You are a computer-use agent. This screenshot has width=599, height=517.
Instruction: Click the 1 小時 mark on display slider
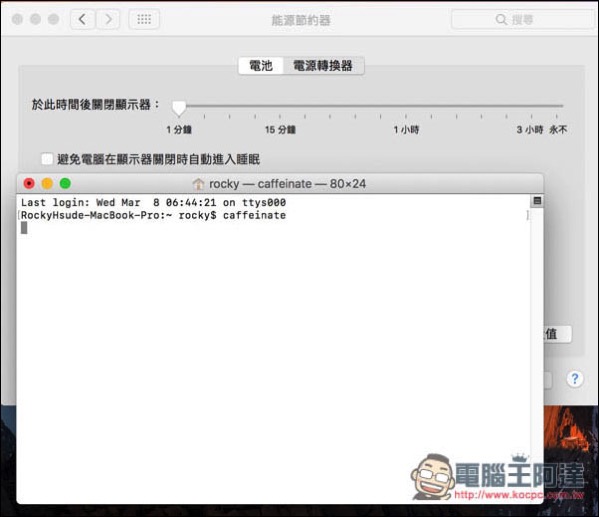[x=406, y=130]
